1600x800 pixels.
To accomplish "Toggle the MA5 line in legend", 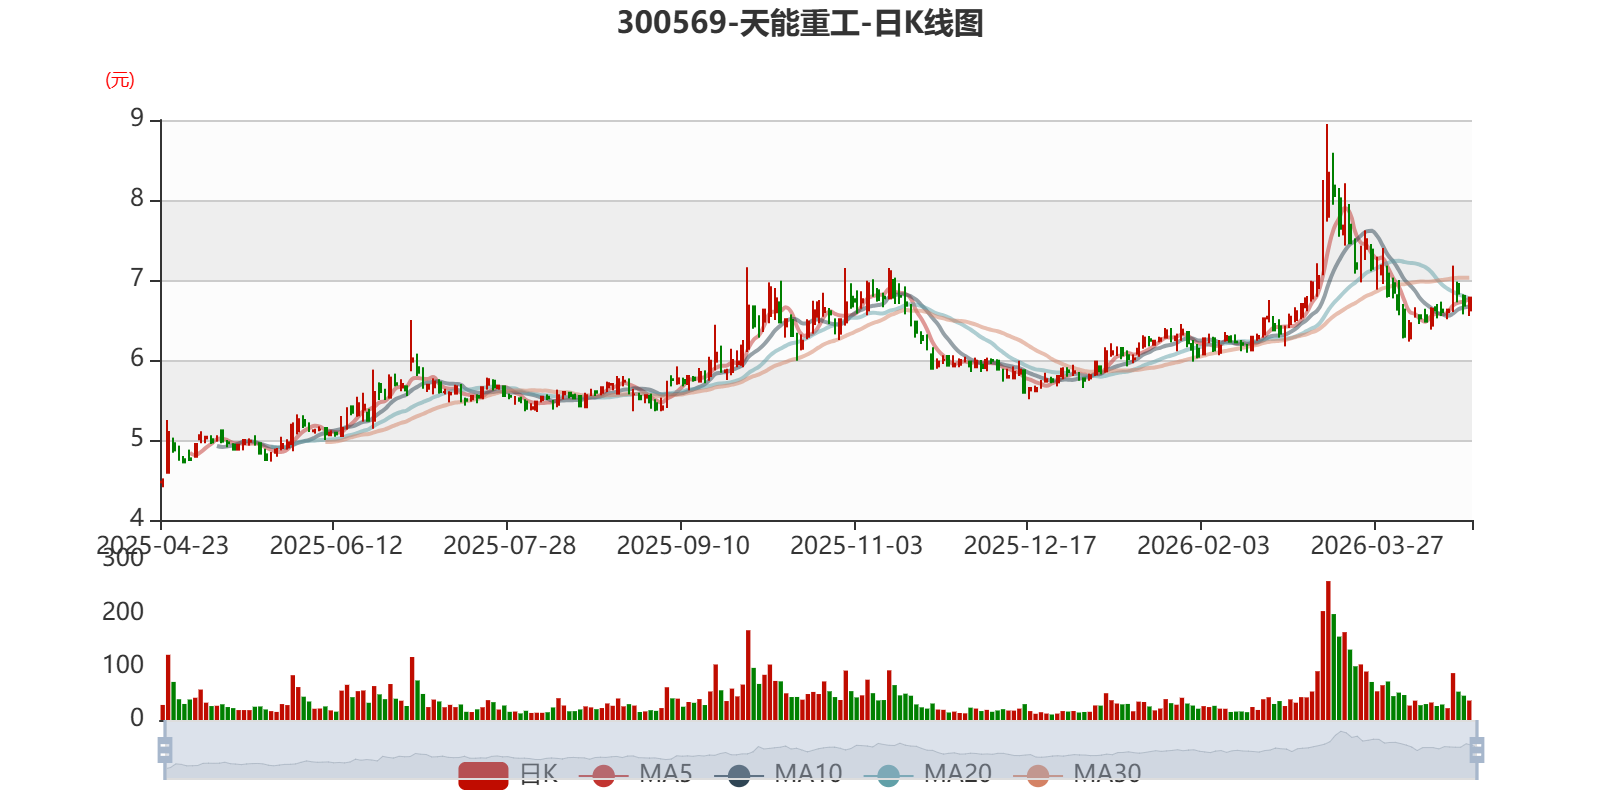I will point(635,775).
